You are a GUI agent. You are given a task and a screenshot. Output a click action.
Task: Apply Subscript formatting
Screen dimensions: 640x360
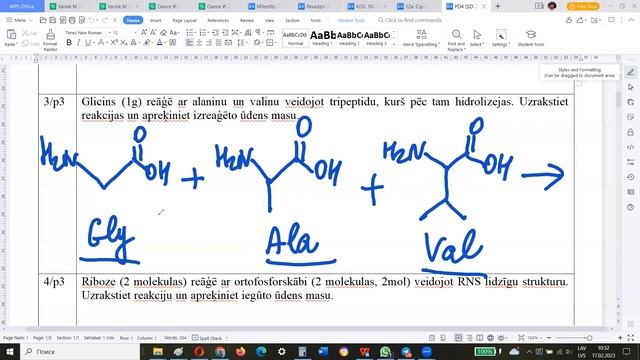tap(124, 42)
